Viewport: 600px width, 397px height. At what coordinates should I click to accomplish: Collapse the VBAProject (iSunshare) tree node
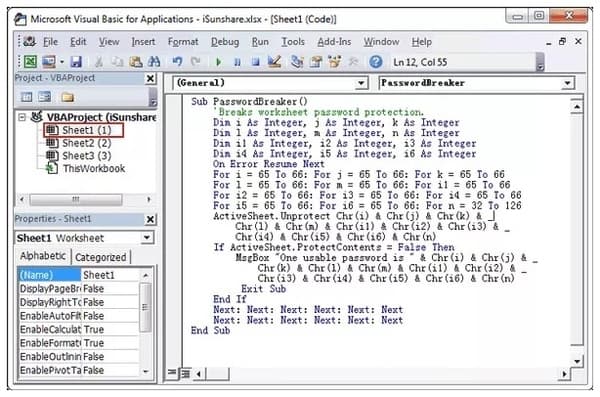click(22, 117)
